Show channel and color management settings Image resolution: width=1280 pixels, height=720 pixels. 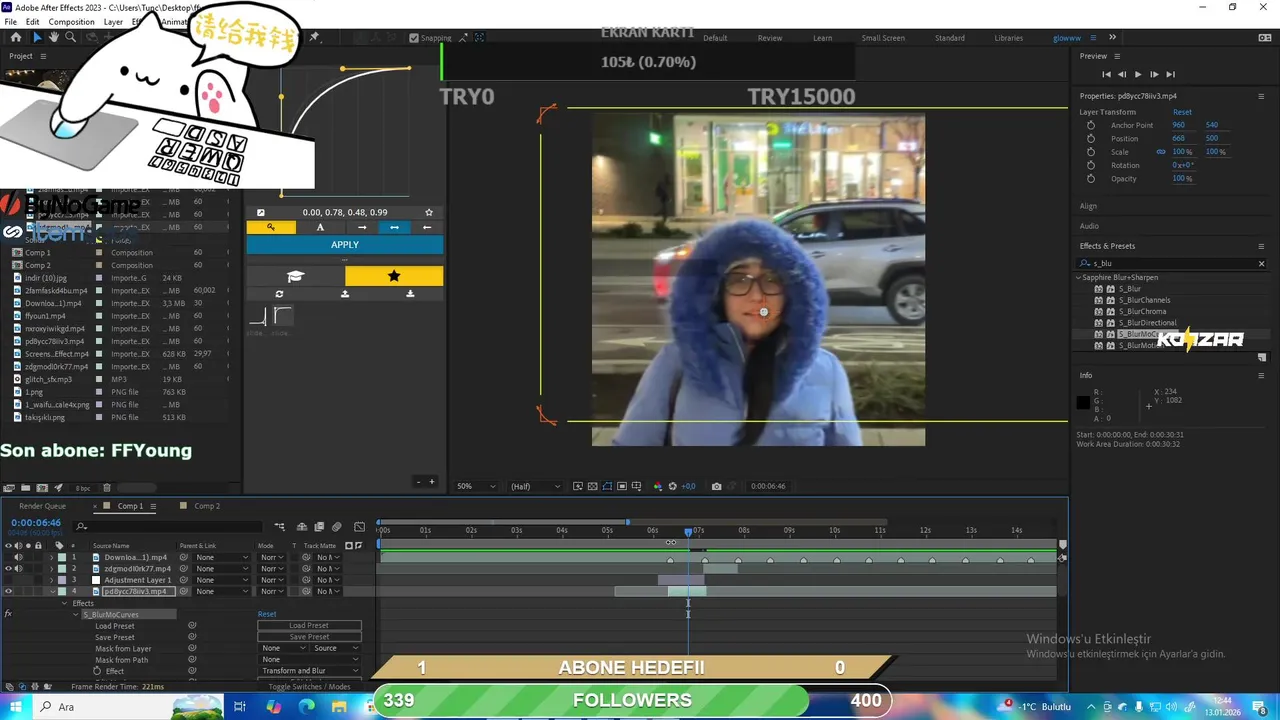(x=657, y=486)
